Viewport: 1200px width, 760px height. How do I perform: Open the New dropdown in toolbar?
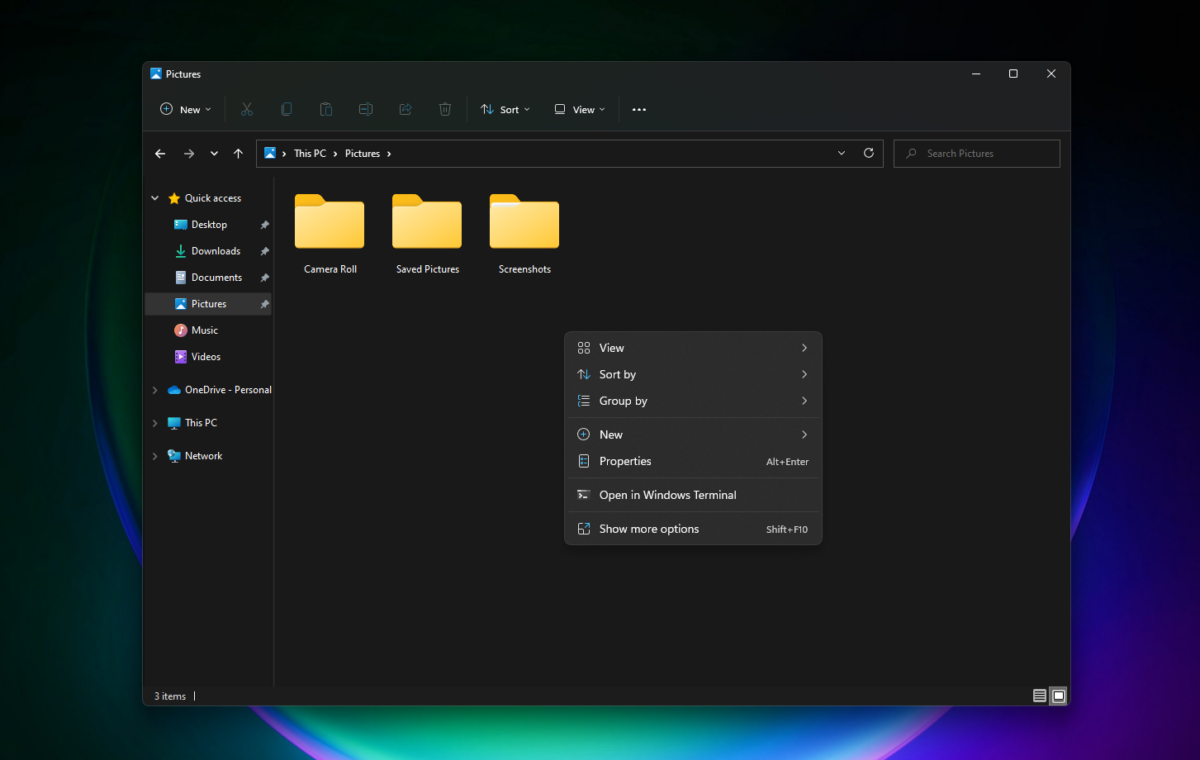pos(186,110)
